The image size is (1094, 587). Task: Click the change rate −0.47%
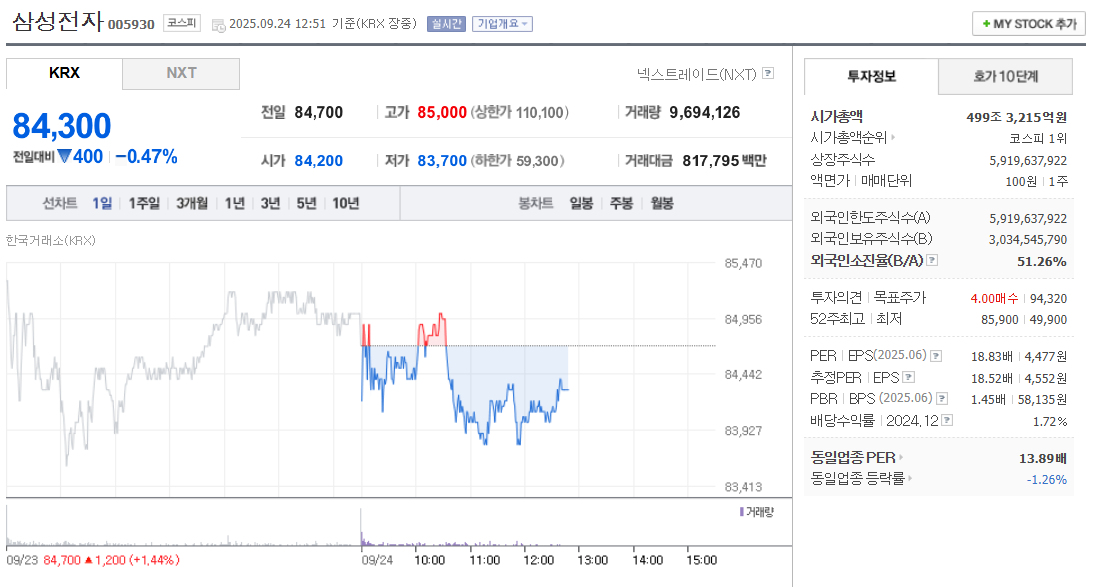tap(147, 156)
